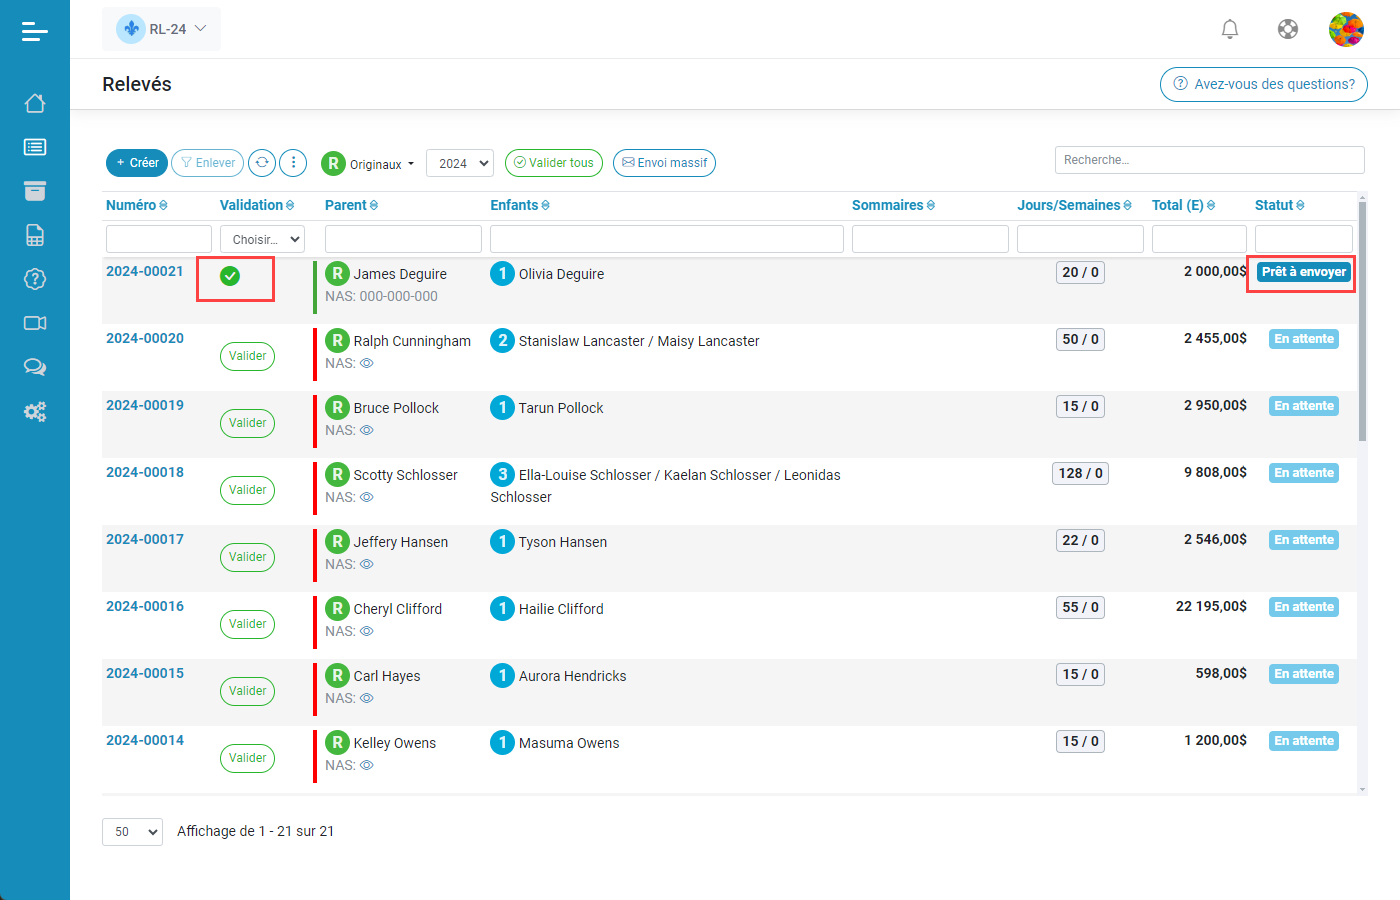This screenshot has height=900, width=1400.
Task: Click the Recherche search field
Action: pyautogui.click(x=1209, y=160)
